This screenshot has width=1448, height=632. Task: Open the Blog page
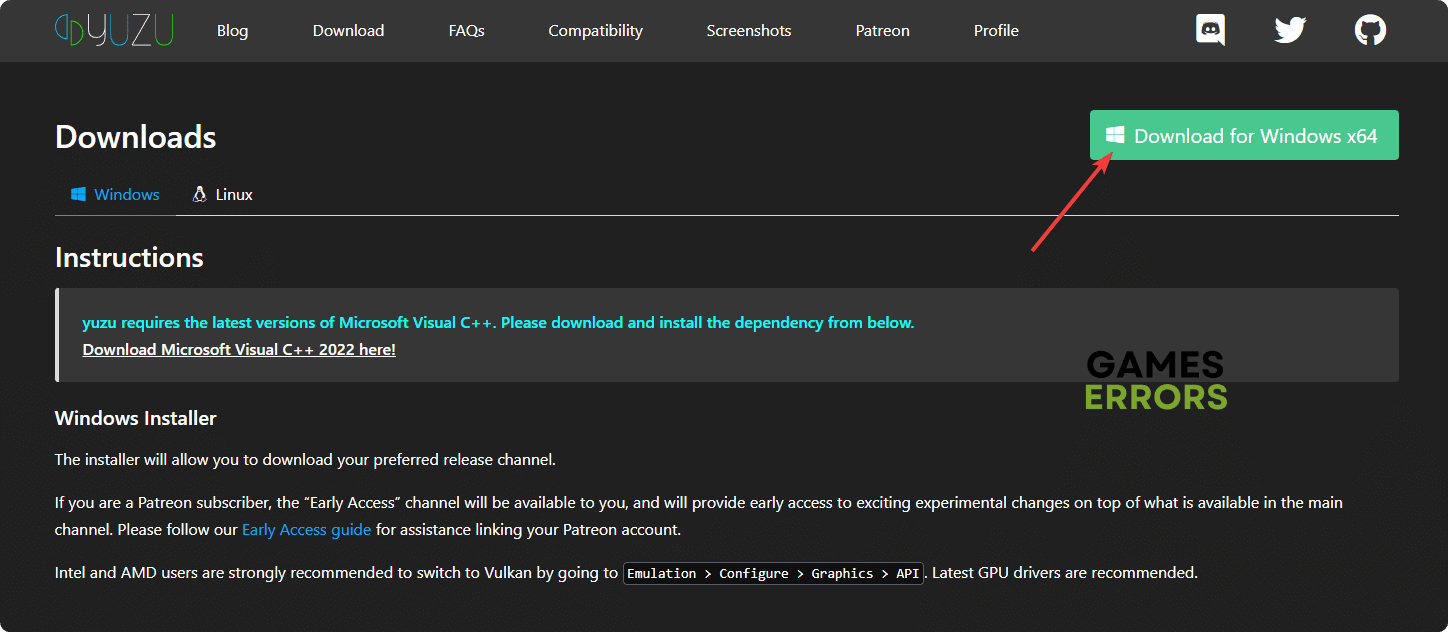pos(232,31)
